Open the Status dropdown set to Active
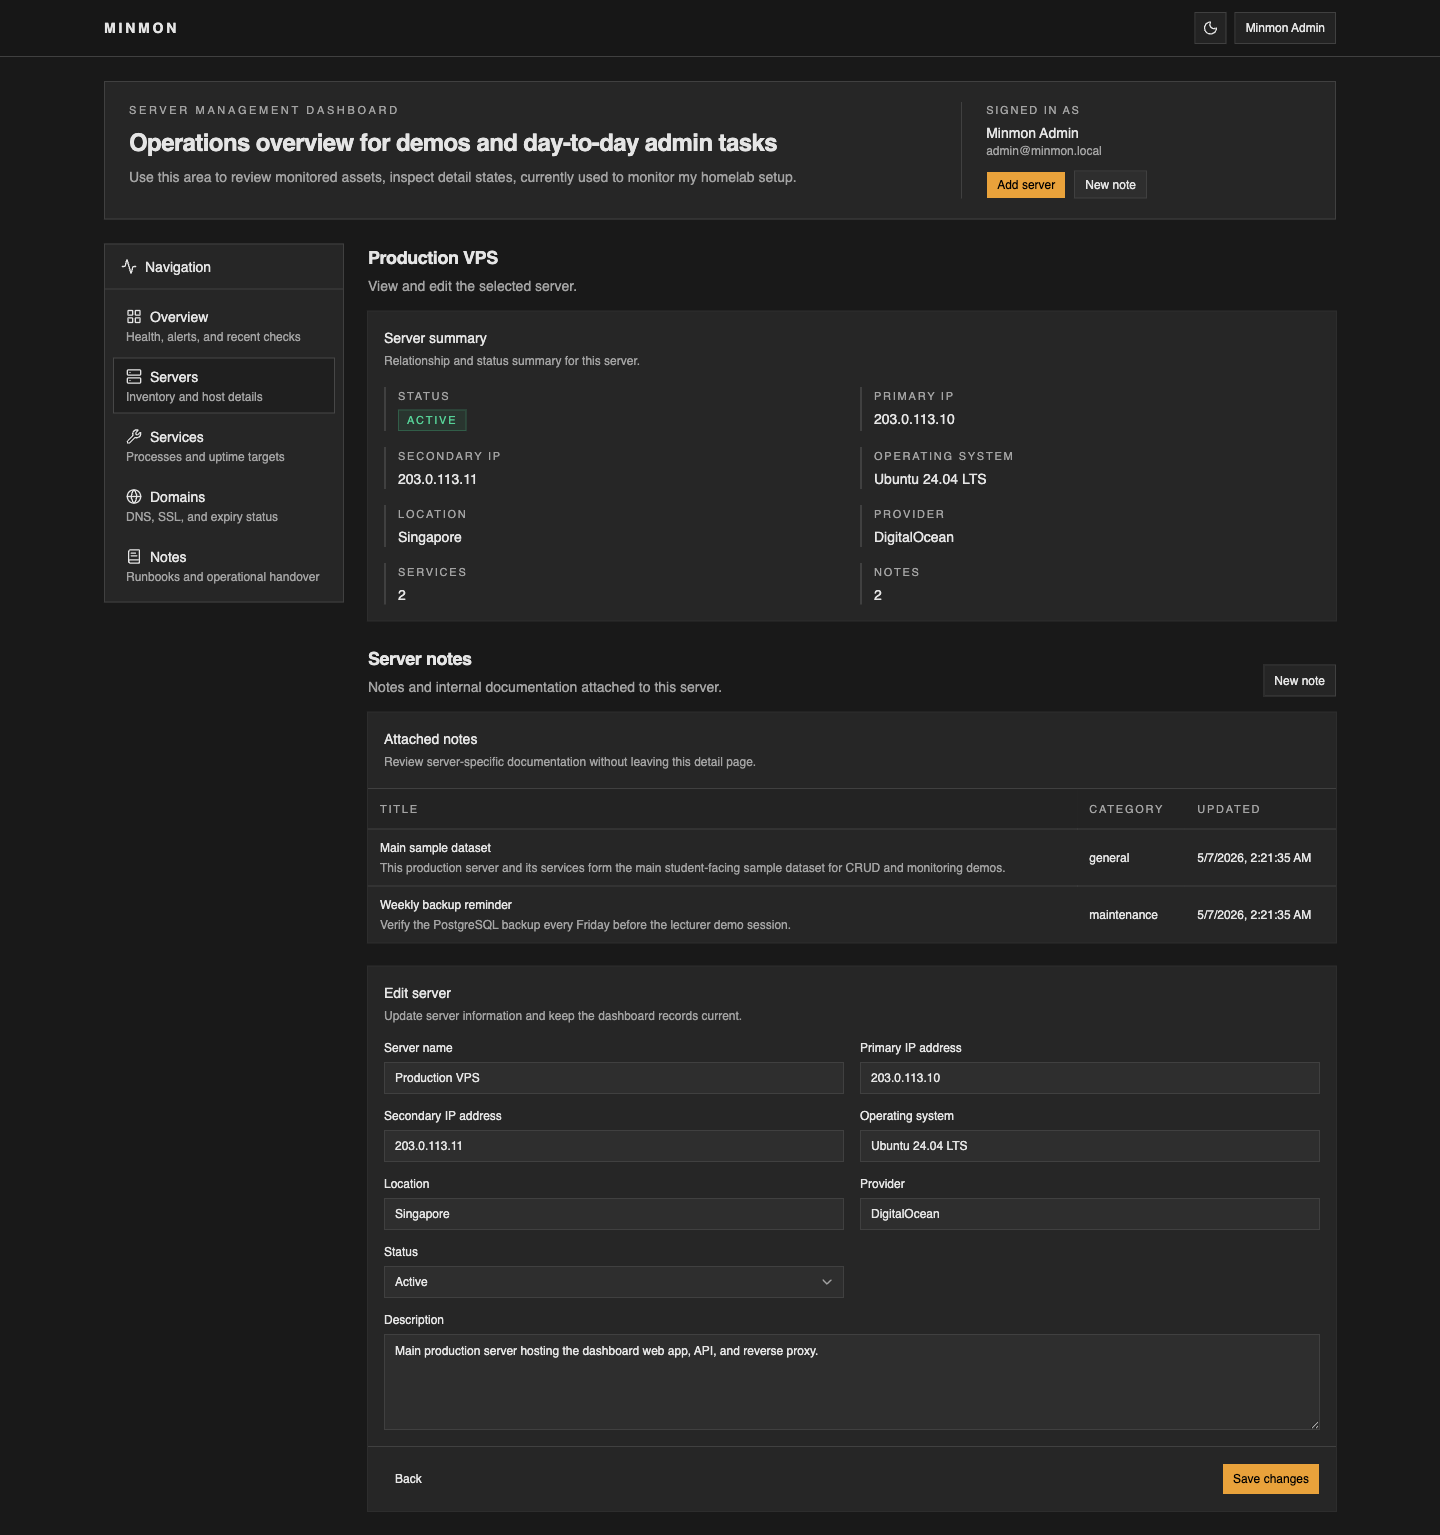 [x=614, y=1282]
